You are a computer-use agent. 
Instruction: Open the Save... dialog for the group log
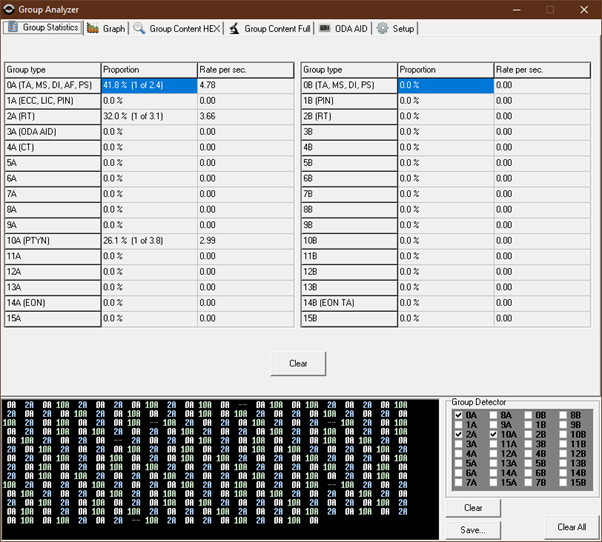472,530
